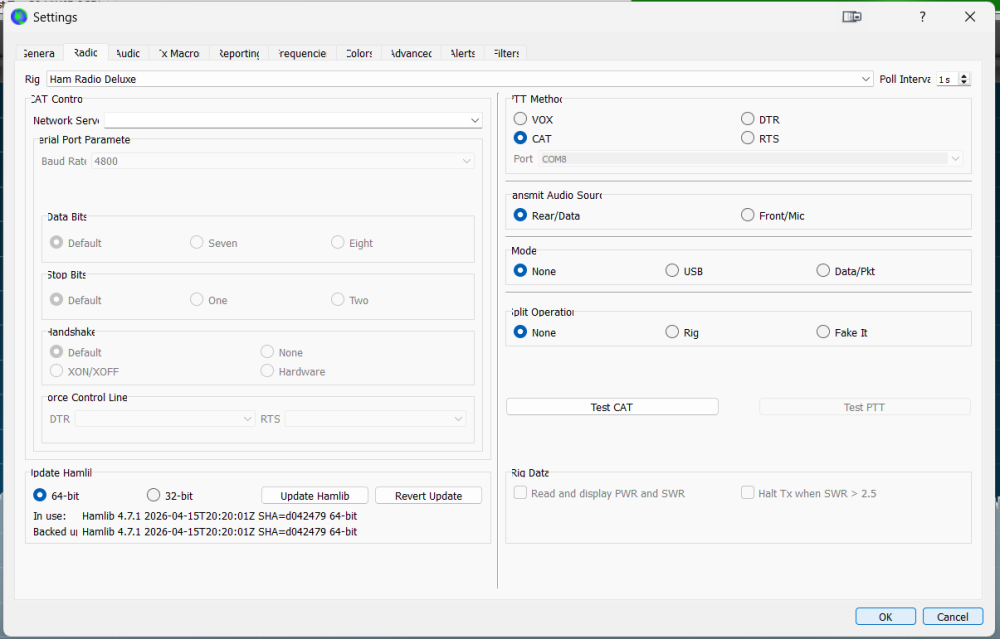Open the Colors tab
1000x639 pixels.
(x=359, y=54)
